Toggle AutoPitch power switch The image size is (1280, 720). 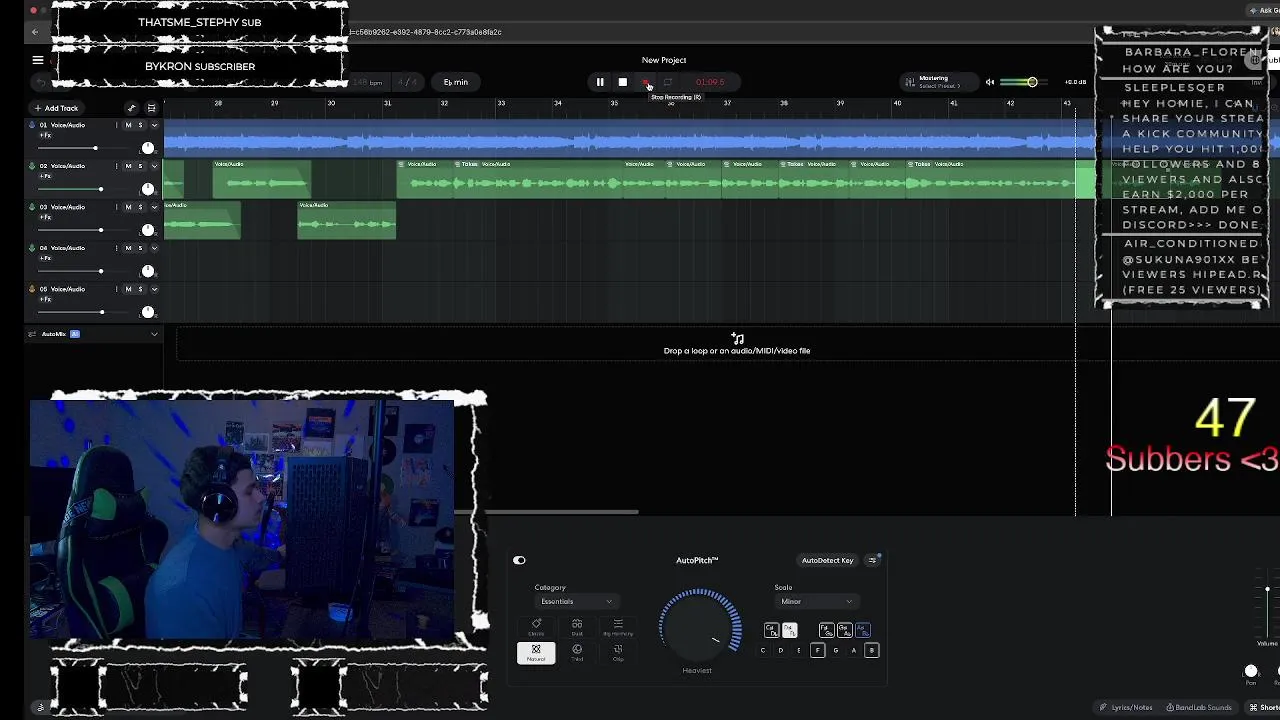[x=519, y=560]
